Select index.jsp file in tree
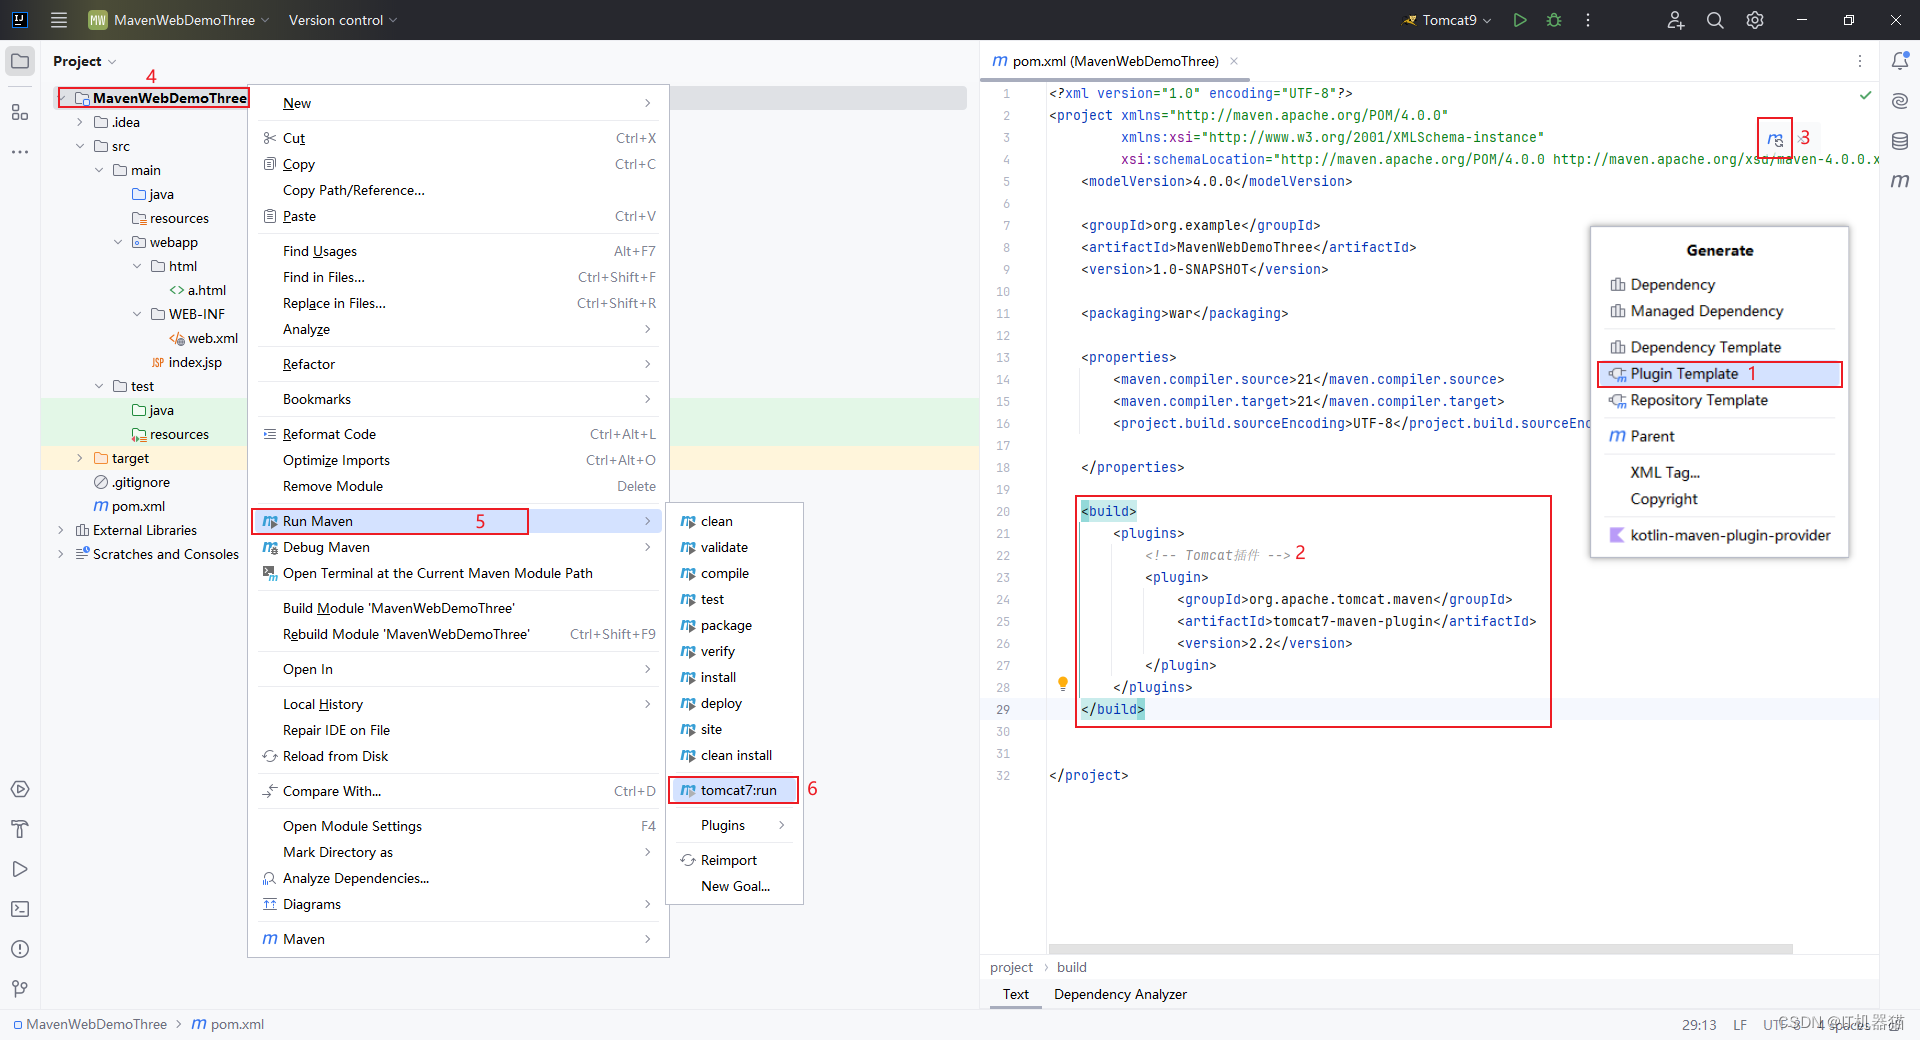Image resolution: width=1920 pixels, height=1040 pixels. (x=186, y=362)
